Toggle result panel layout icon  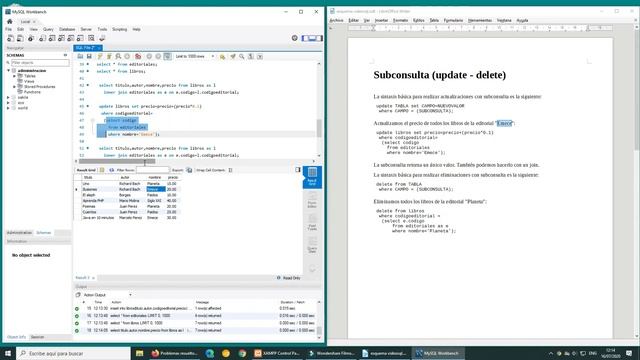pos(298,170)
